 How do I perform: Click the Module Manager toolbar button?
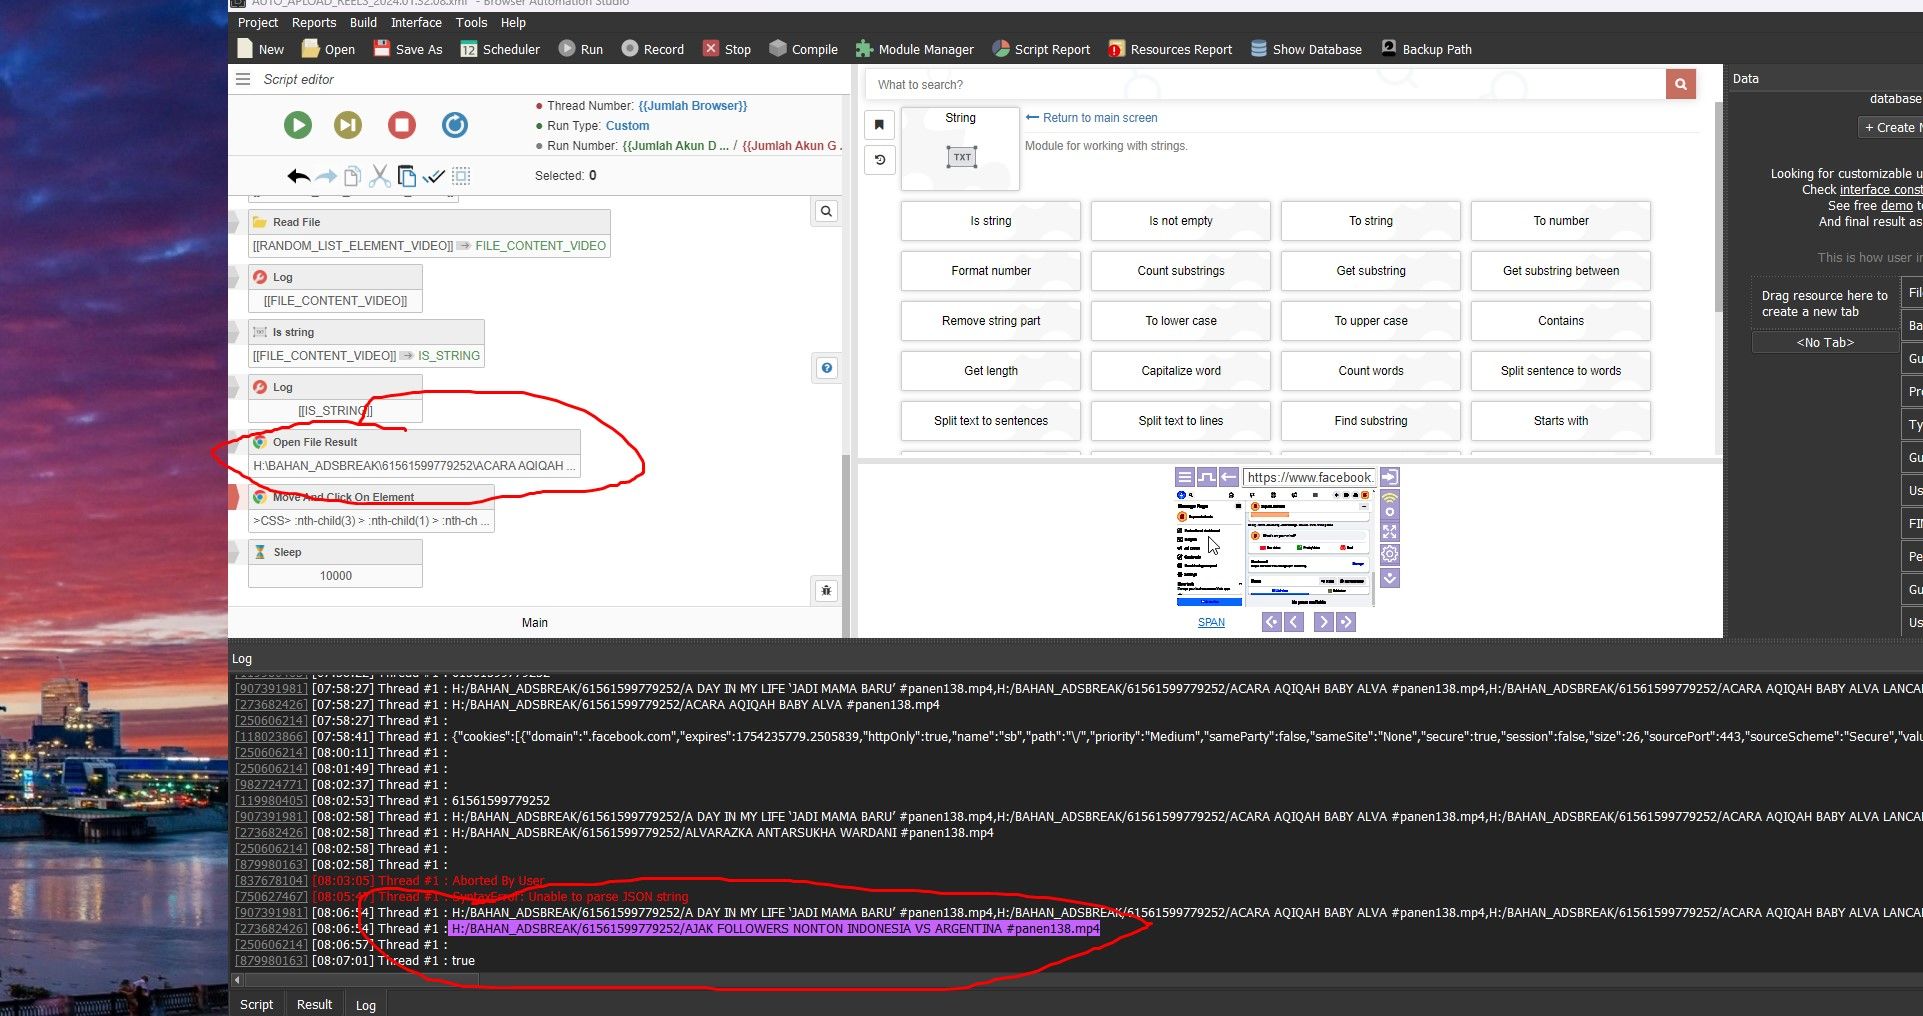914,49
